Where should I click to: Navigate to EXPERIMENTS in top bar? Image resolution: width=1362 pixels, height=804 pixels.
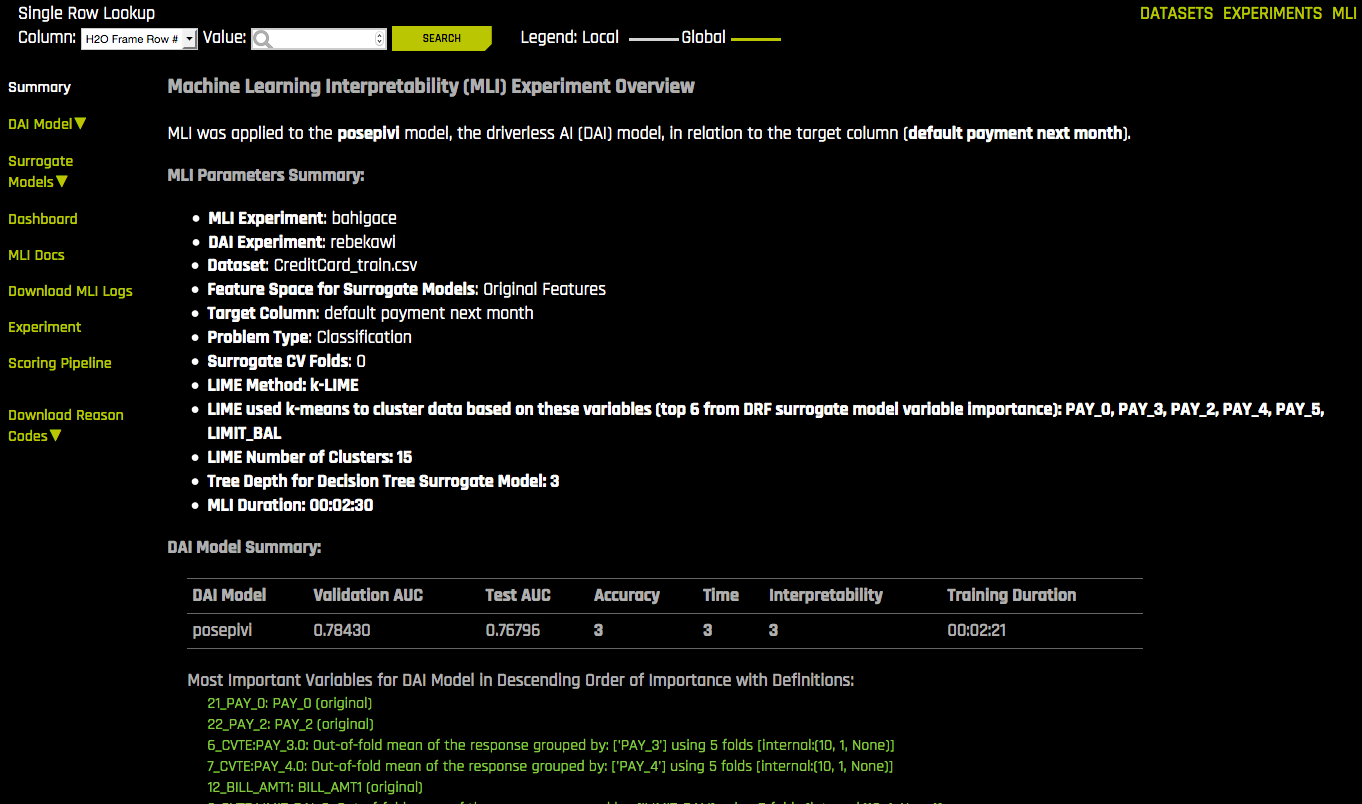click(x=1272, y=14)
